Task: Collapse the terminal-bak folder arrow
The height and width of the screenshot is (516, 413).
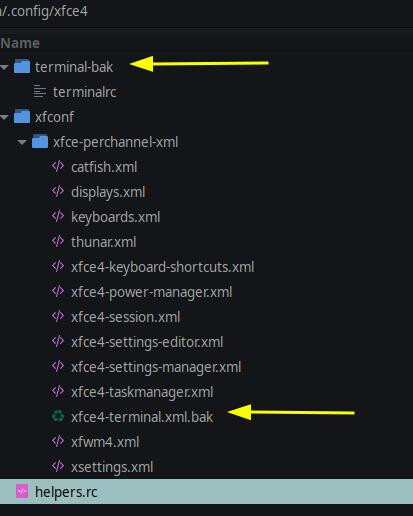Action: 4,67
